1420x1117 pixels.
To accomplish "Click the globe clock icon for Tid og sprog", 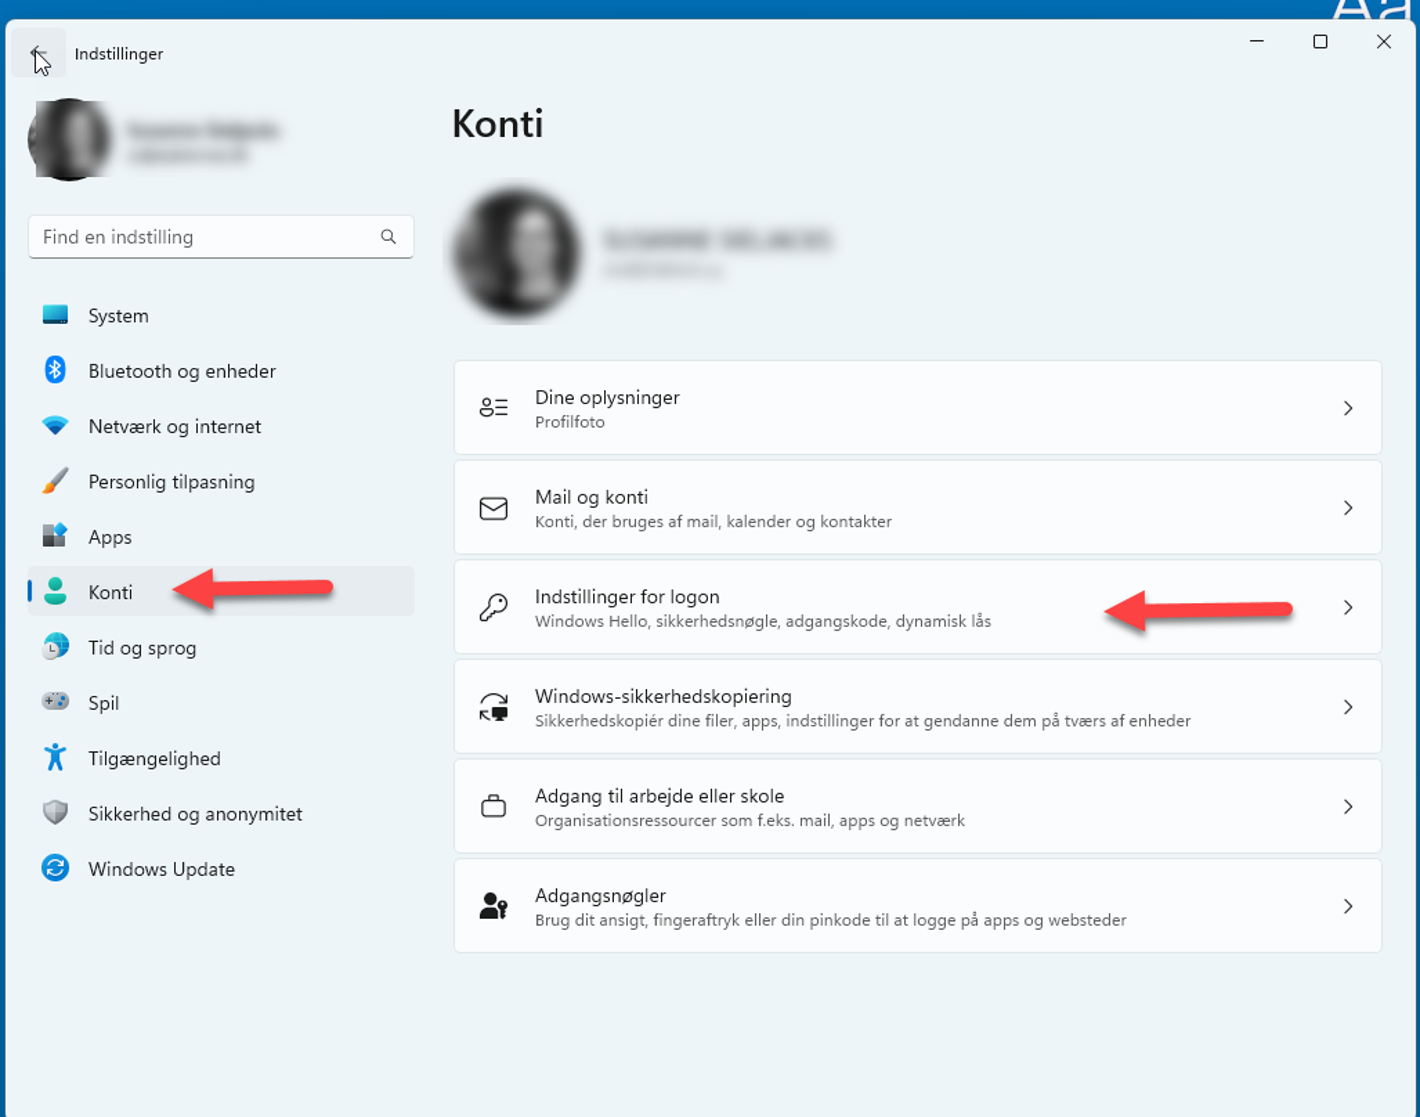I will 55,647.
